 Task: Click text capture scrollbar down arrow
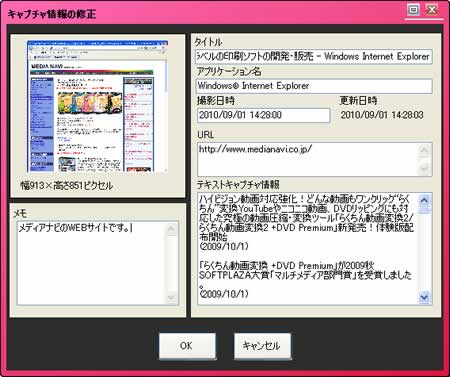(424, 297)
